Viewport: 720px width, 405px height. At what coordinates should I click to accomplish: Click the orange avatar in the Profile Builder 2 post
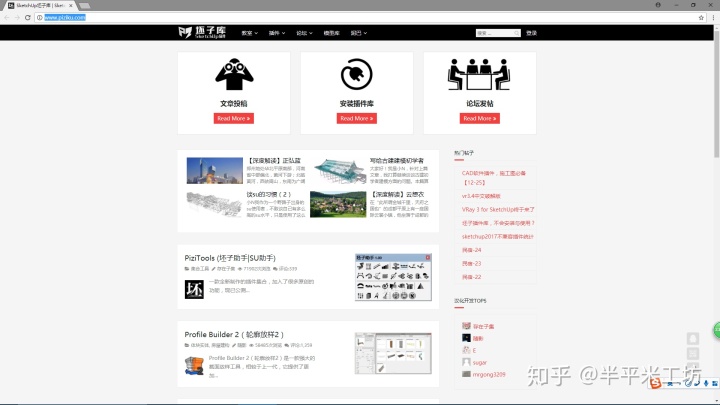tap(194, 366)
